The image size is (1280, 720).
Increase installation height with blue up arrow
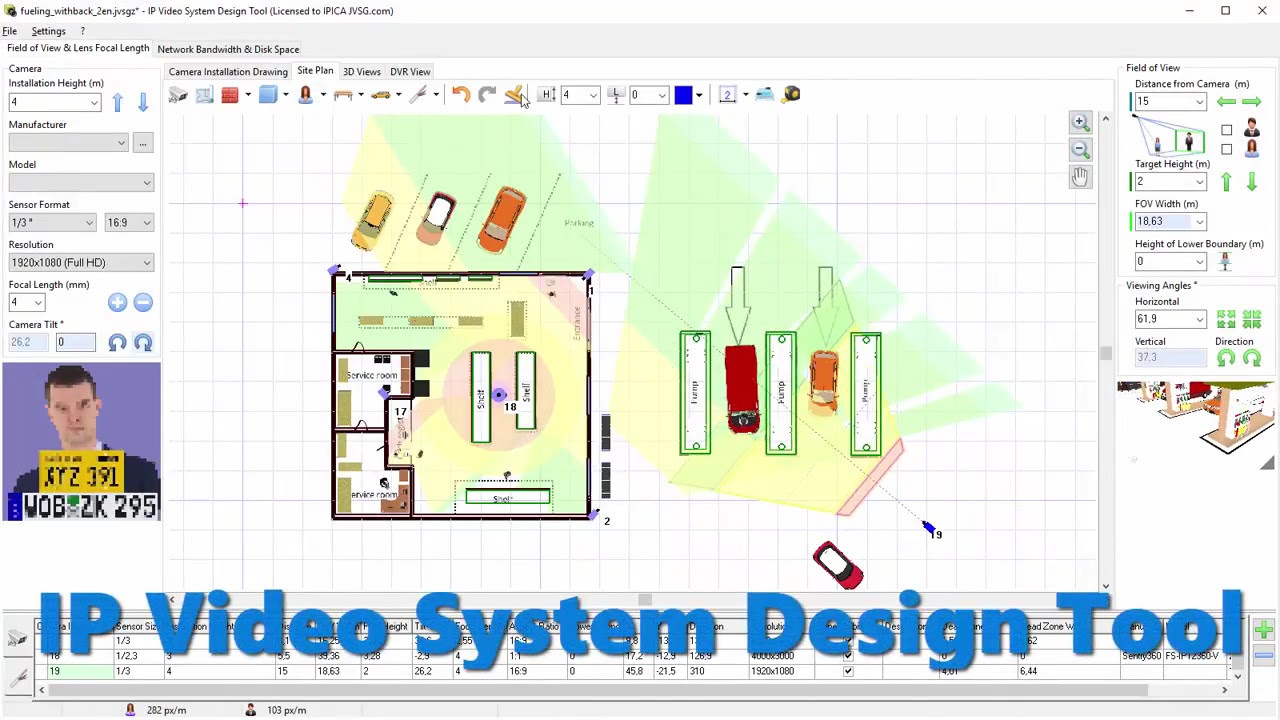pos(118,102)
